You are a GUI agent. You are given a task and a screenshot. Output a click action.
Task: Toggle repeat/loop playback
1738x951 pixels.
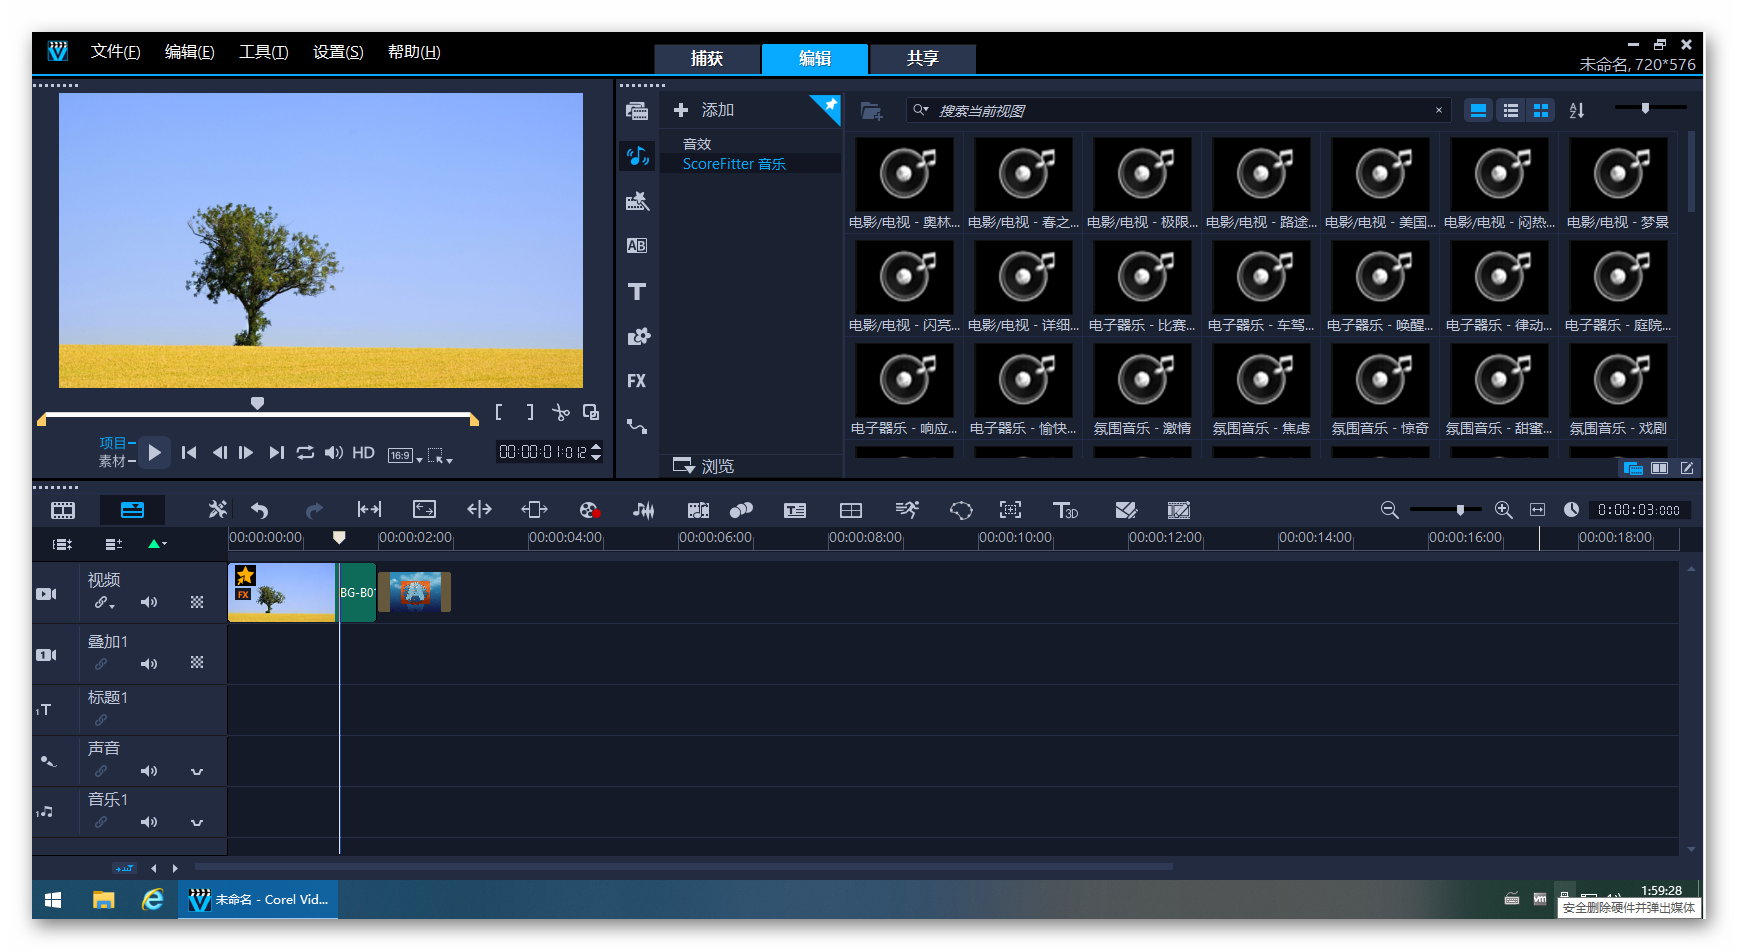[x=305, y=453]
